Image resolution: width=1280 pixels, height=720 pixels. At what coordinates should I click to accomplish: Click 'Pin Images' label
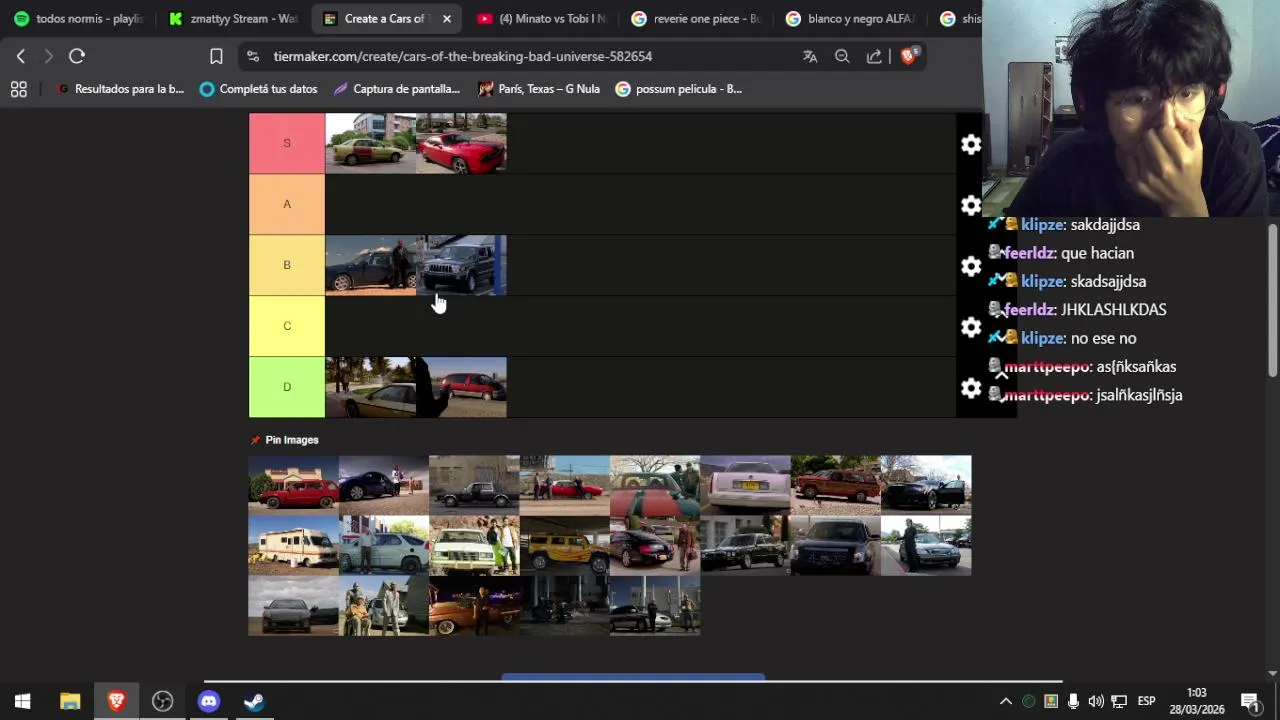click(291, 440)
